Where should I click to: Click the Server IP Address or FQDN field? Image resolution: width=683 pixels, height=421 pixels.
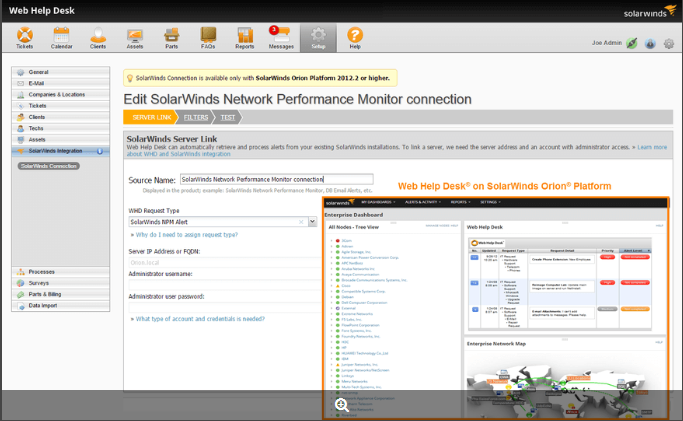(225, 263)
